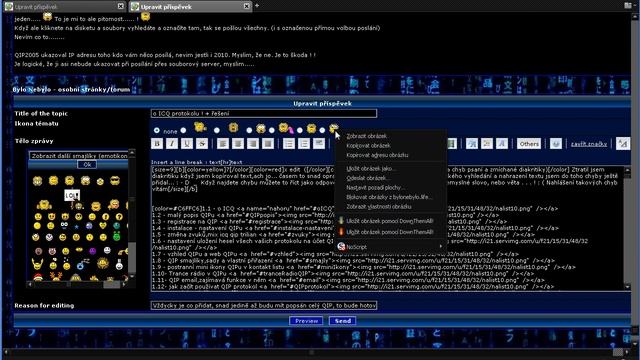Click the Preview button
Viewport: 640px width, 360px height.
coord(306,321)
